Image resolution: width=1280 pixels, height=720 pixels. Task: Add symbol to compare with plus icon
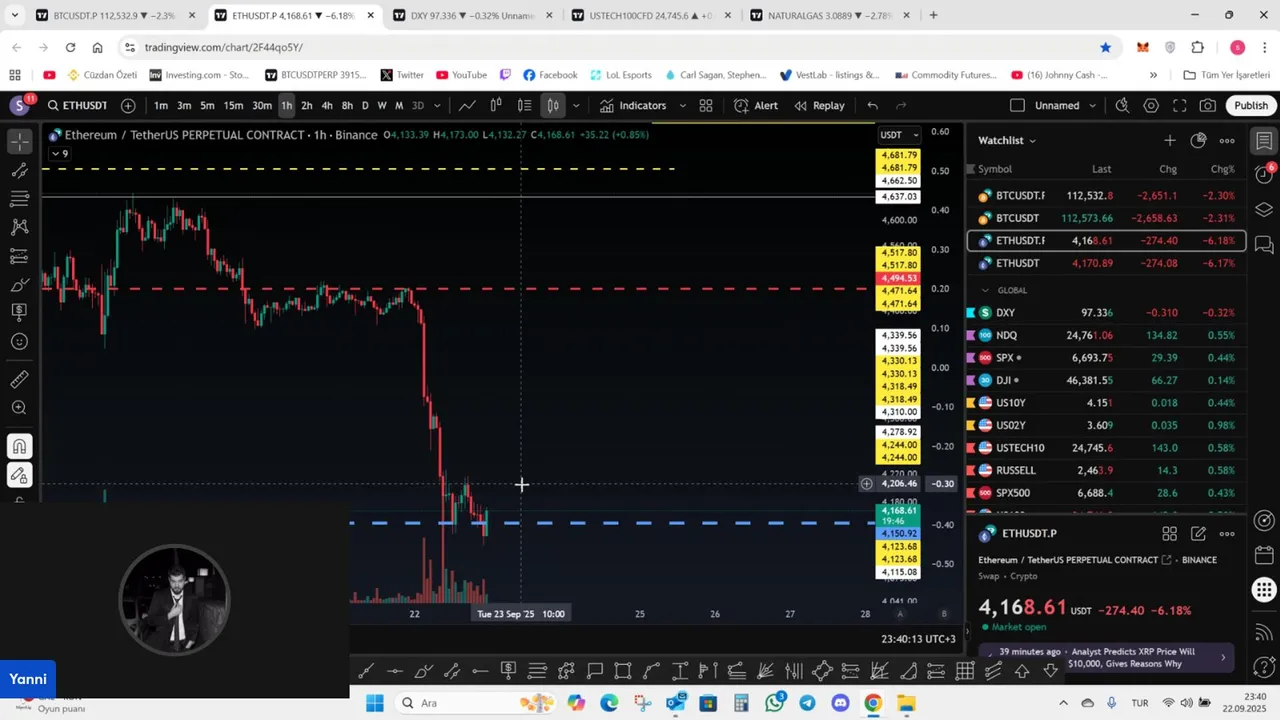pyautogui.click(x=128, y=105)
